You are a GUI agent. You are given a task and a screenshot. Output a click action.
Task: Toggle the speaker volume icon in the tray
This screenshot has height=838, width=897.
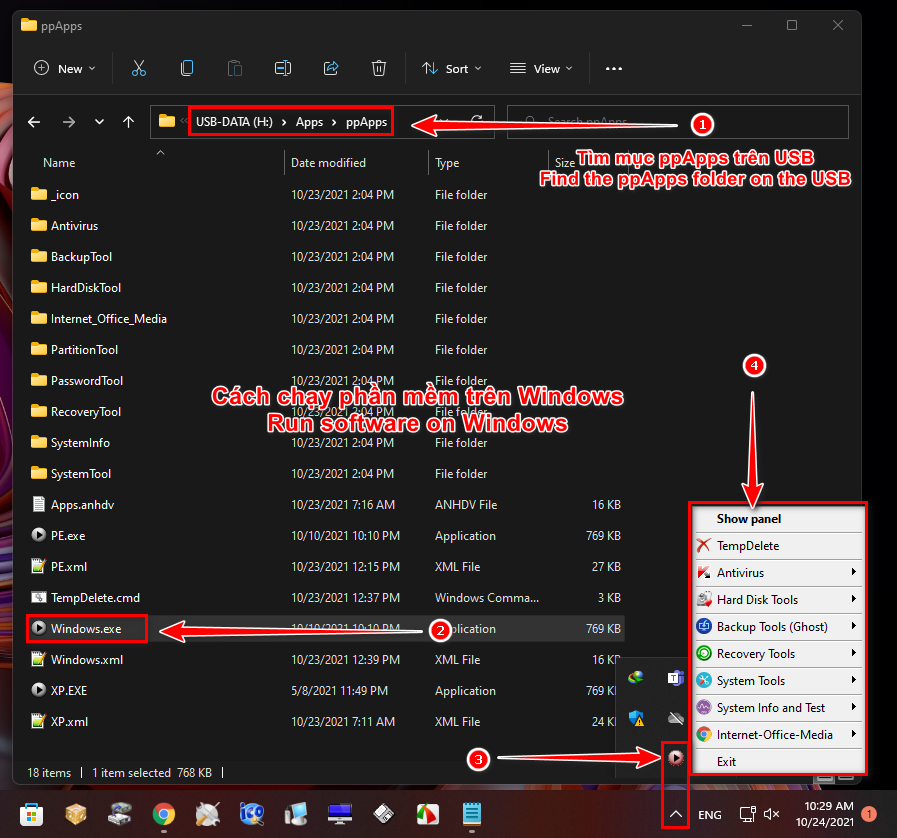click(x=771, y=814)
